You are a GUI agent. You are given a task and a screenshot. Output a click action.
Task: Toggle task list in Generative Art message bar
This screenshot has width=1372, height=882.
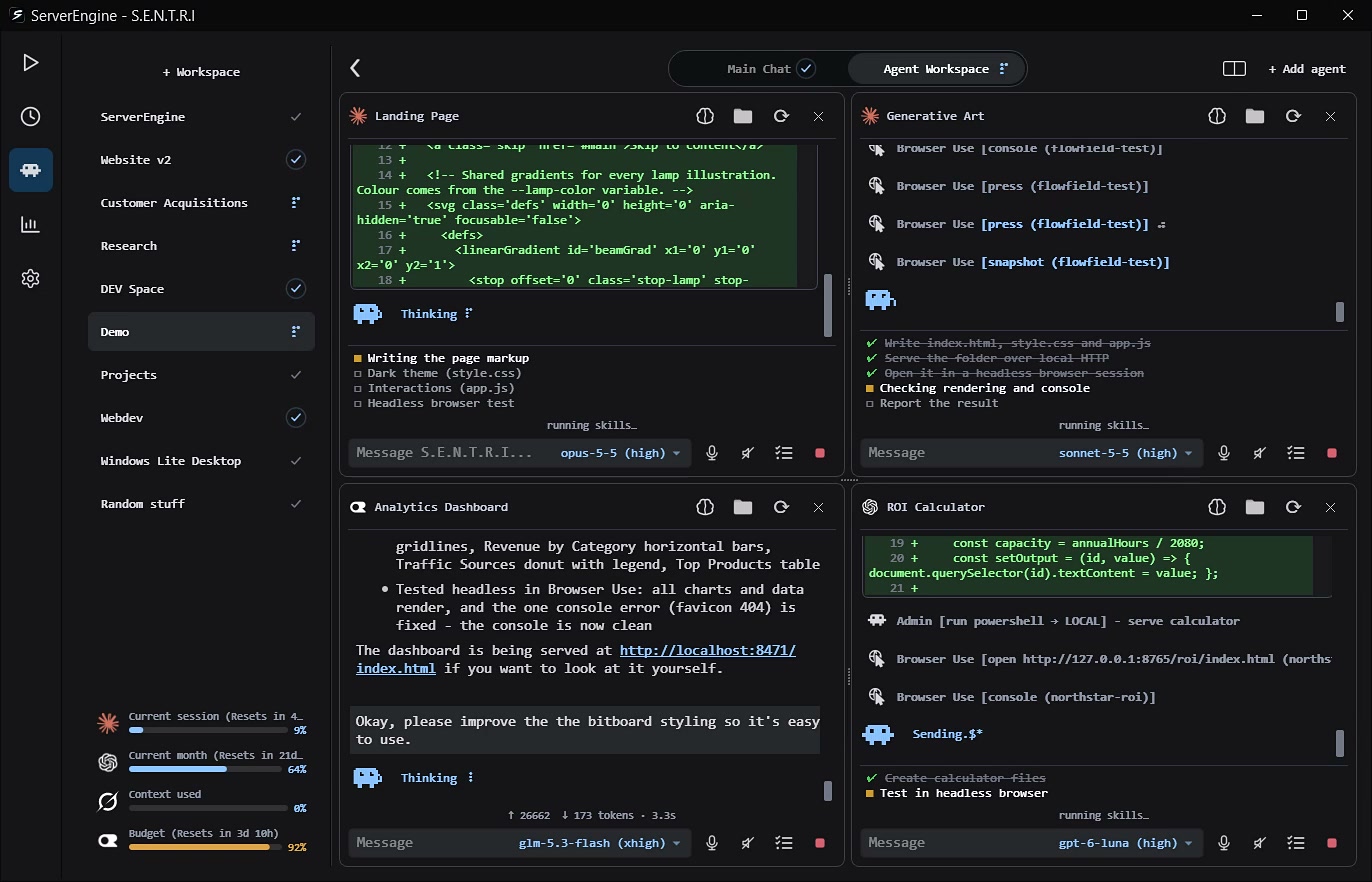1296,453
